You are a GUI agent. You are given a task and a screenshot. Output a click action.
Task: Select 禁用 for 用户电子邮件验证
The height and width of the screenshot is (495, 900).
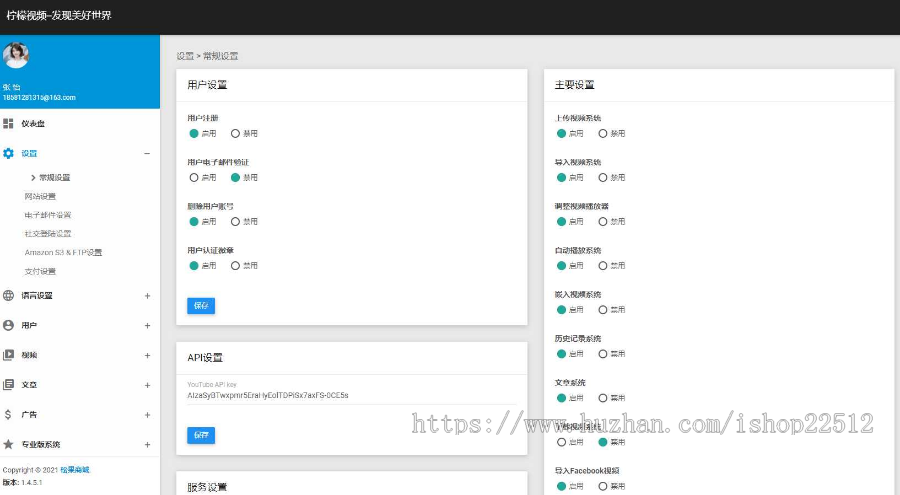tap(235, 177)
